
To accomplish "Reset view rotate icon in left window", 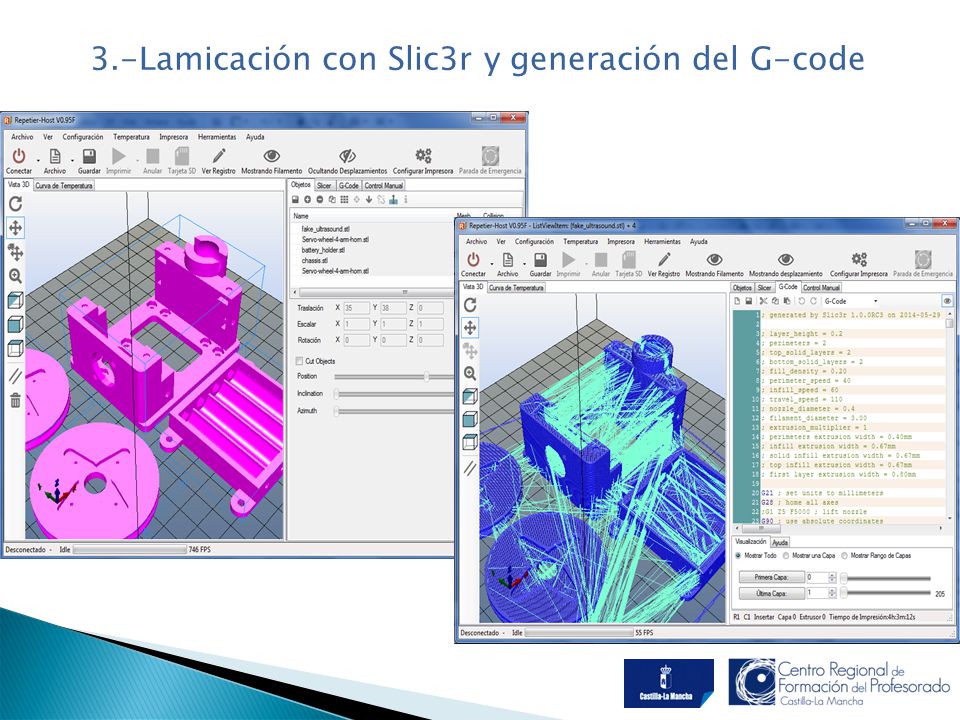I will (15, 204).
